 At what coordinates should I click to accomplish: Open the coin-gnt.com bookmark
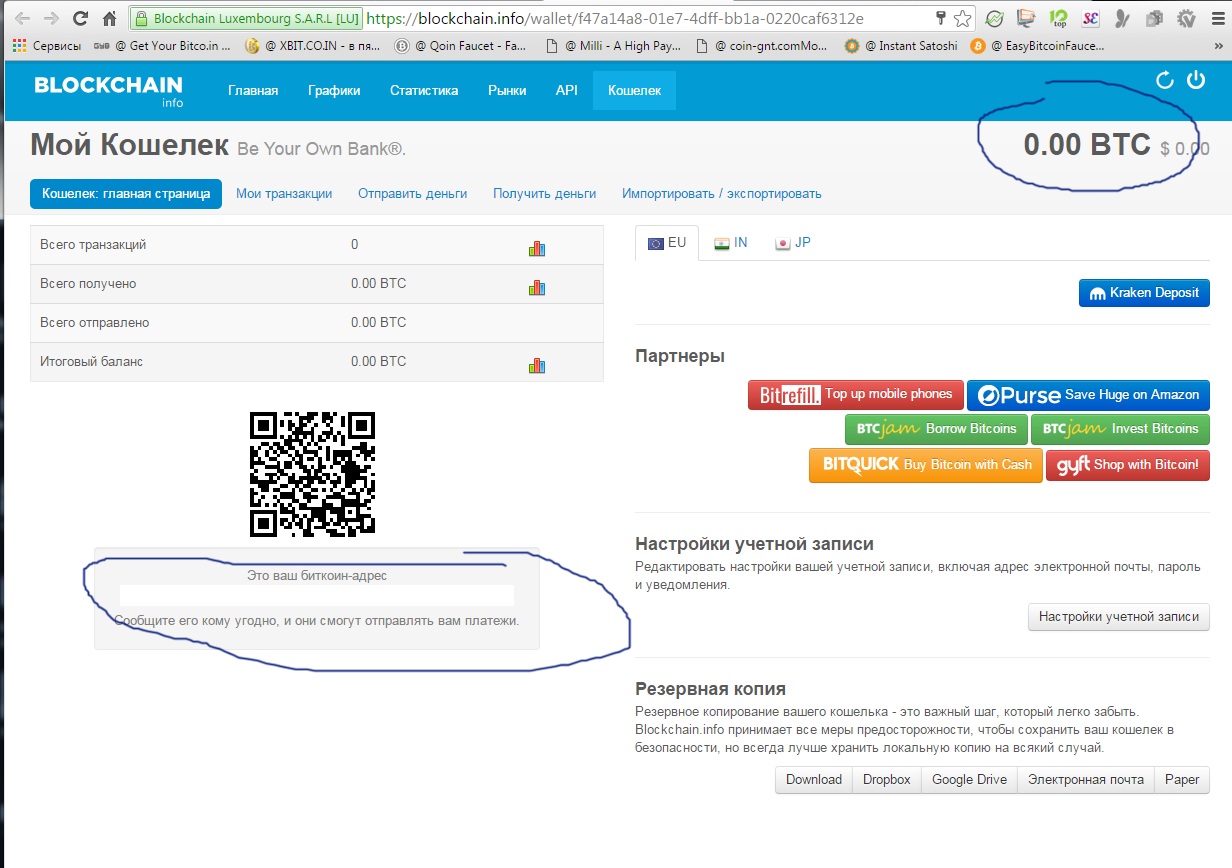tap(764, 46)
